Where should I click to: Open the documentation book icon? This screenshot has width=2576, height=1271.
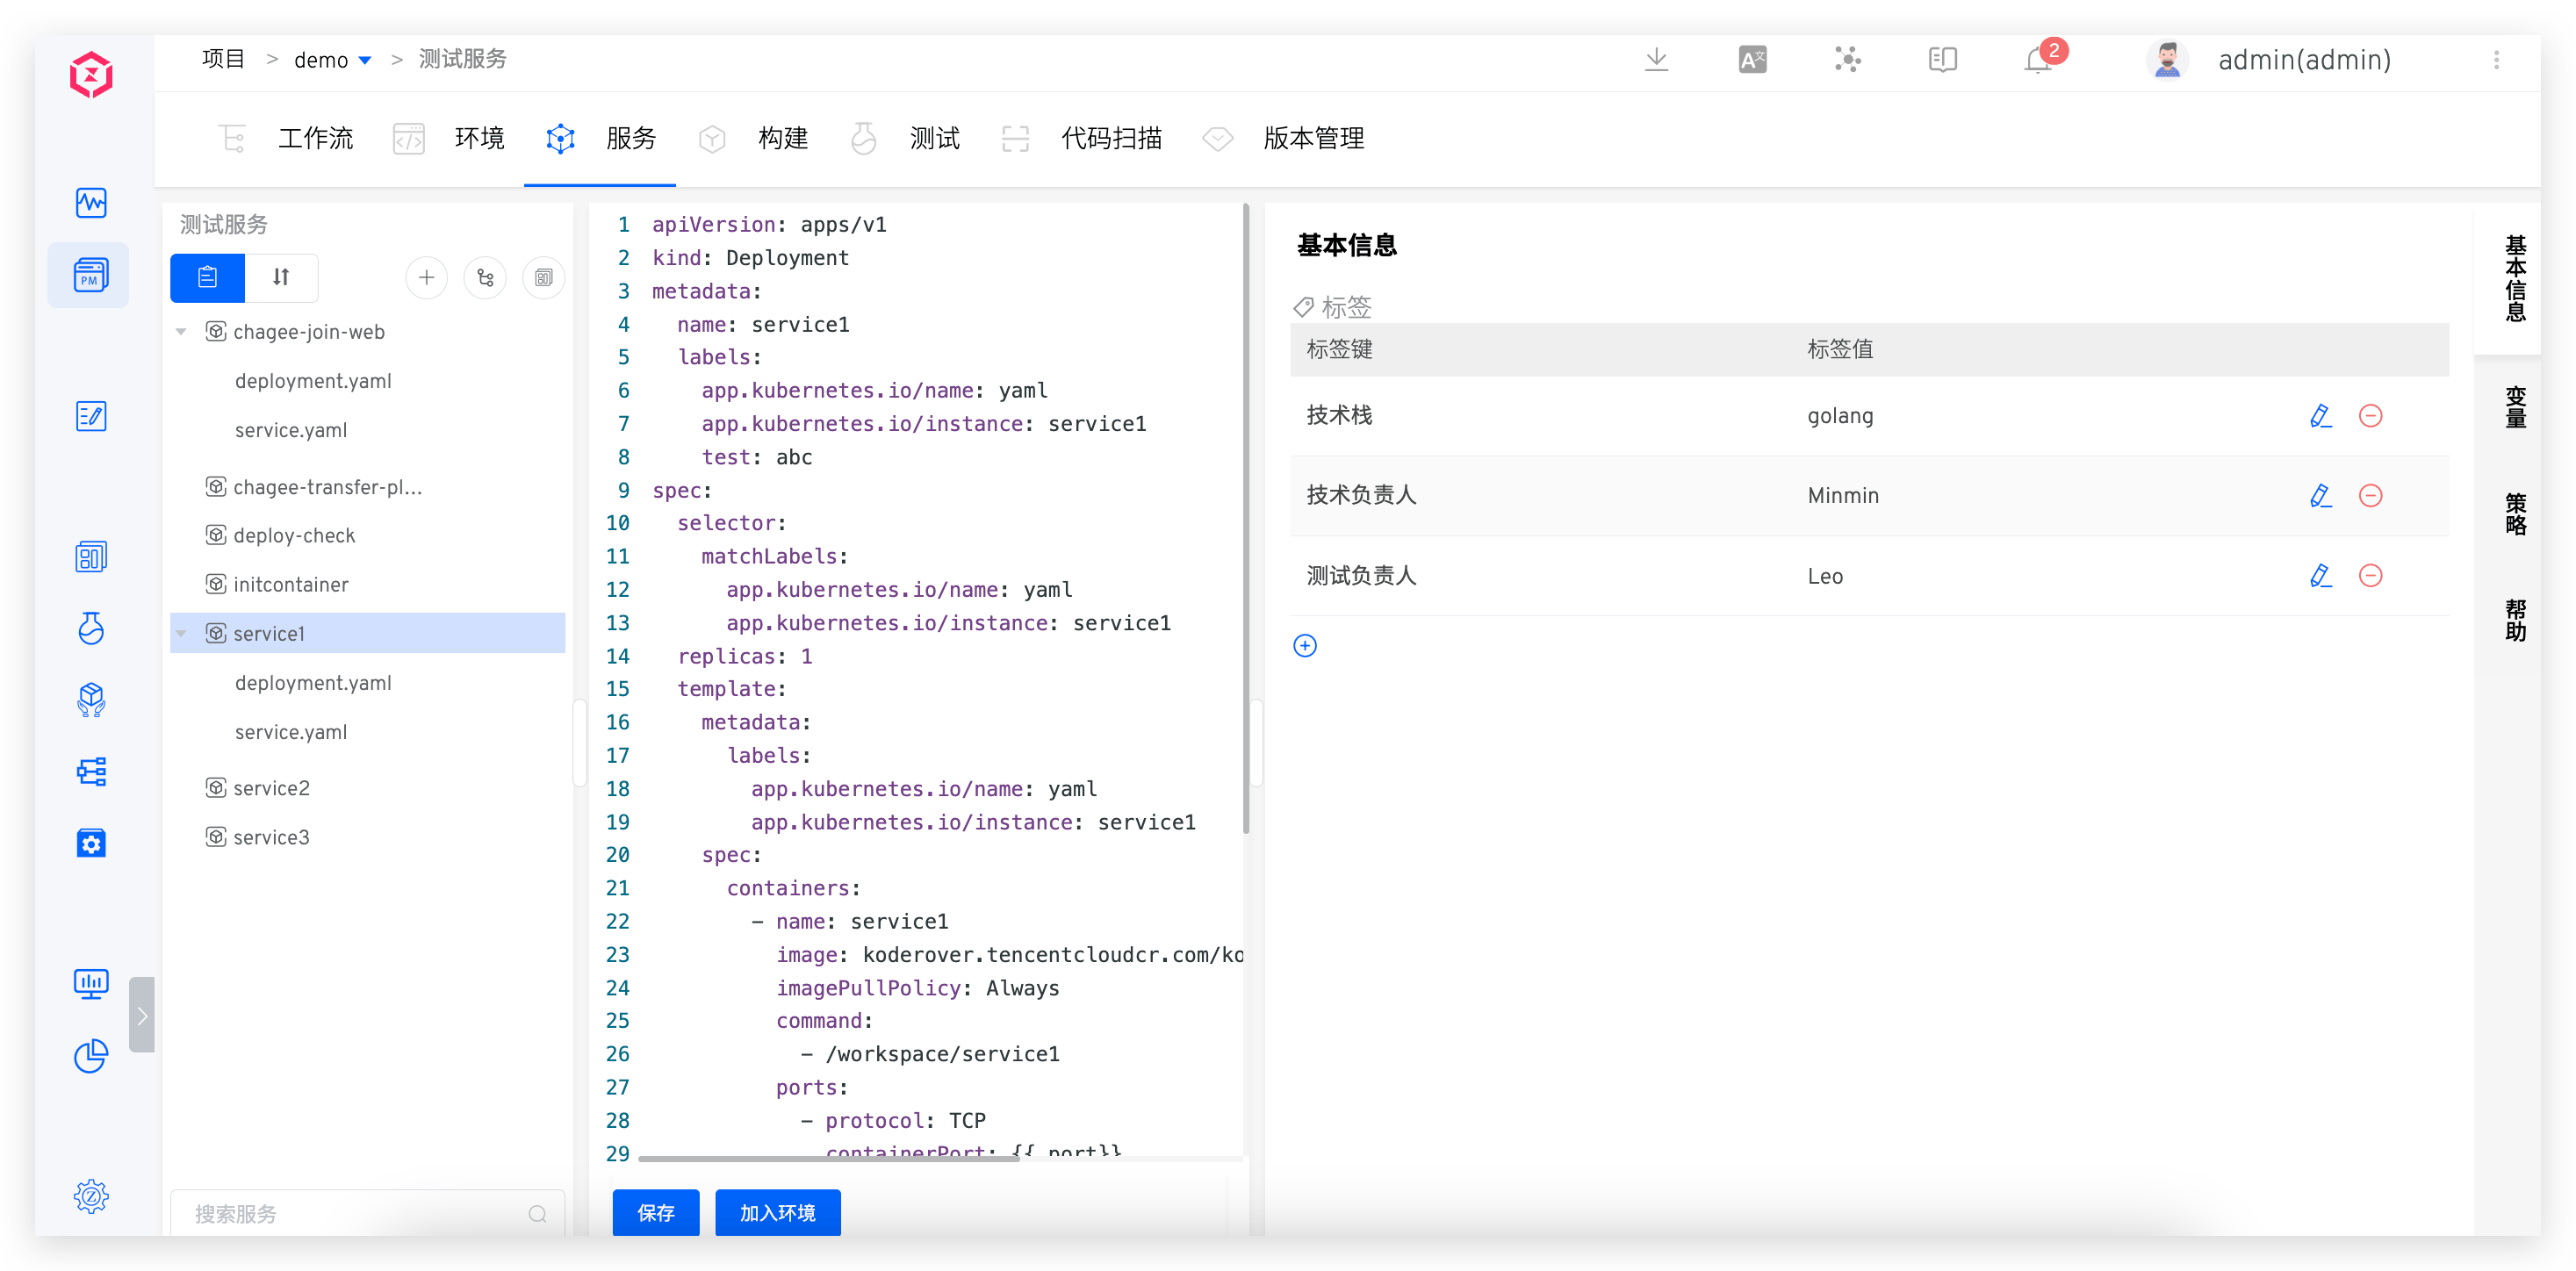pos(1942,60)
